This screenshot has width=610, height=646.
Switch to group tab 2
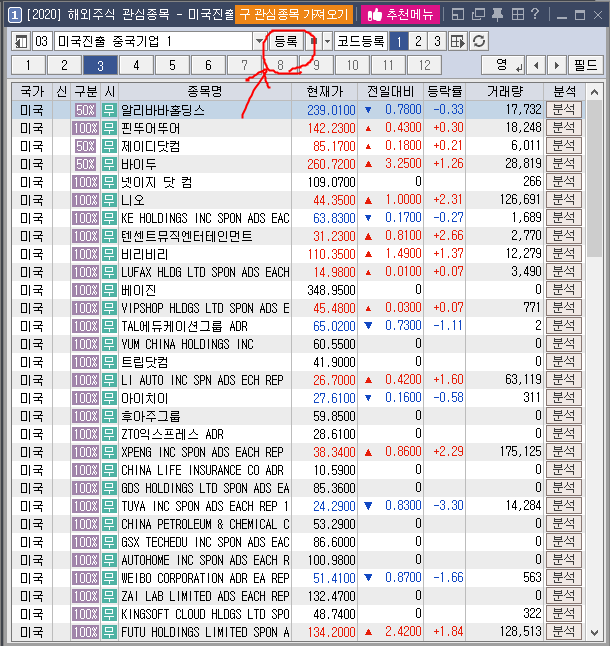coord(64,65)
